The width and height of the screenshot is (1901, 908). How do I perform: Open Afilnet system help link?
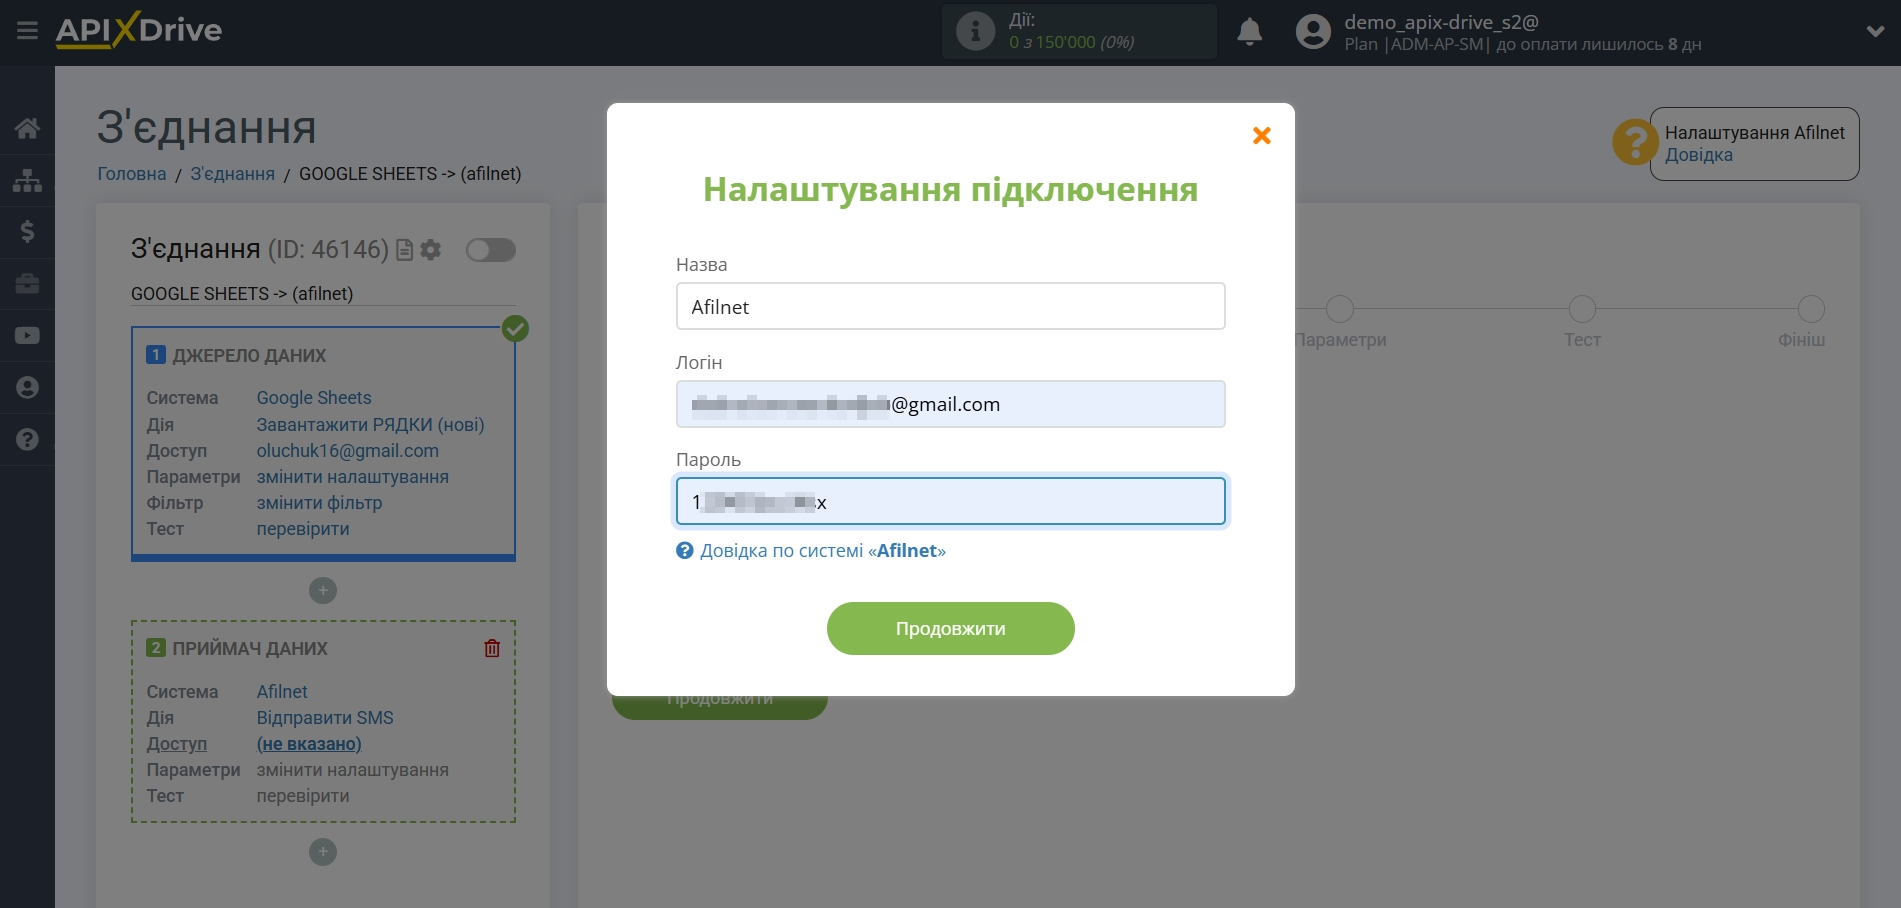point(821,551)
